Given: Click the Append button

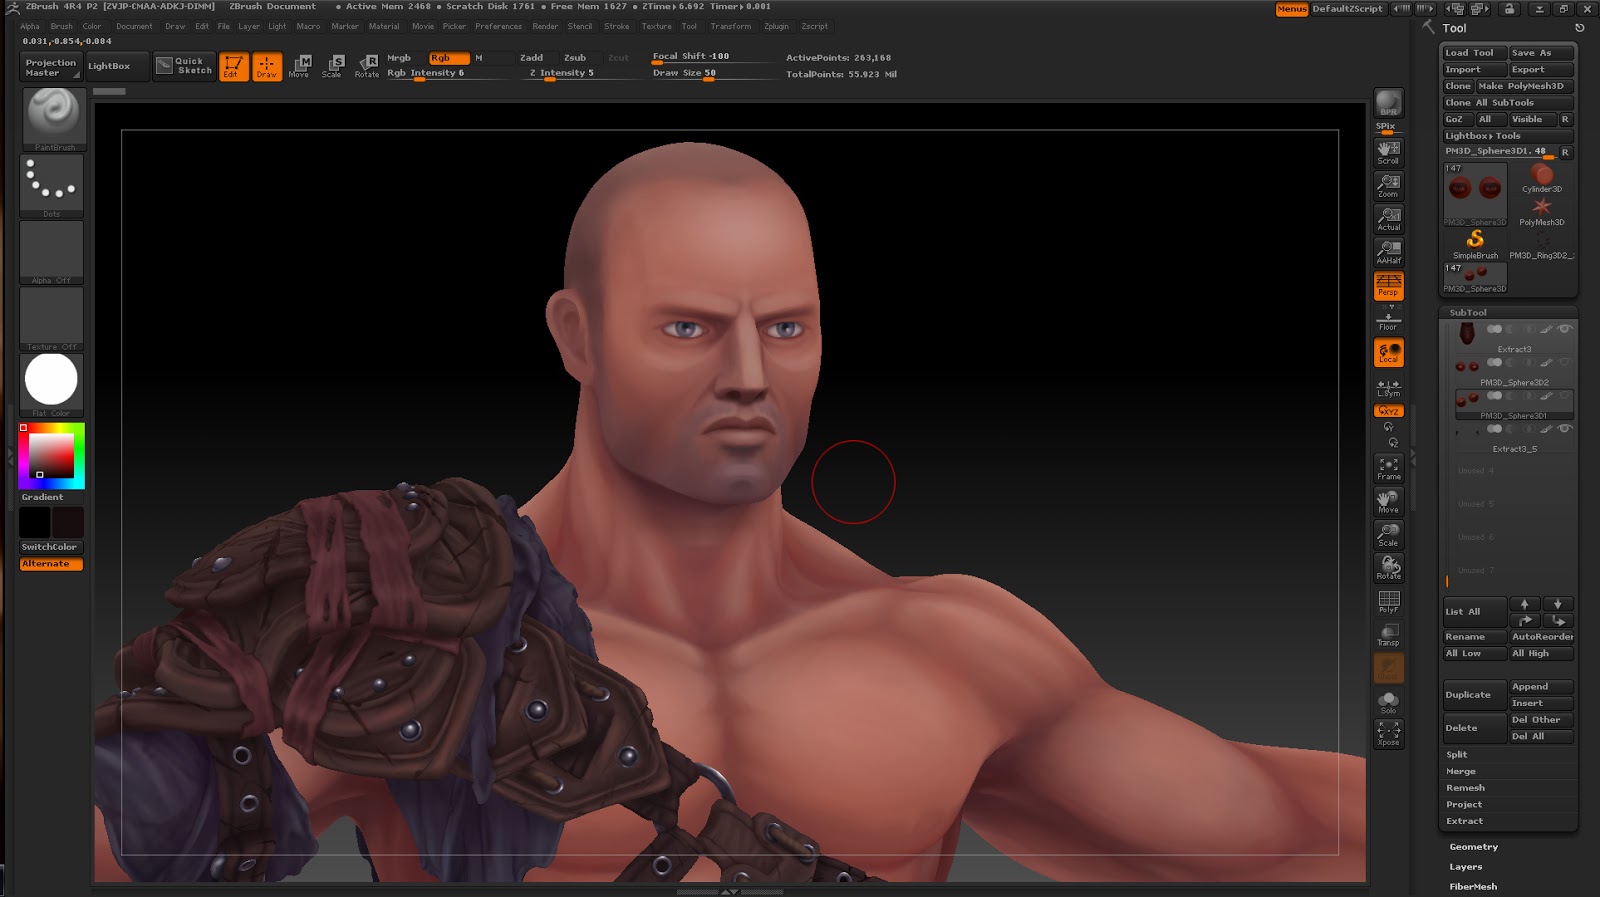Looking at the screenshot, I should tap(1541, 687).
